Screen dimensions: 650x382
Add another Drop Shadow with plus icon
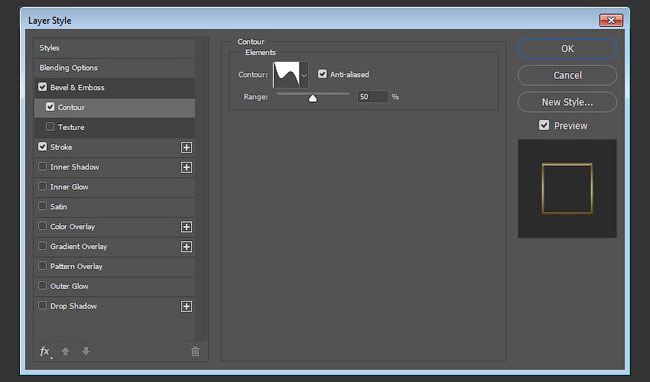point(187,307)
